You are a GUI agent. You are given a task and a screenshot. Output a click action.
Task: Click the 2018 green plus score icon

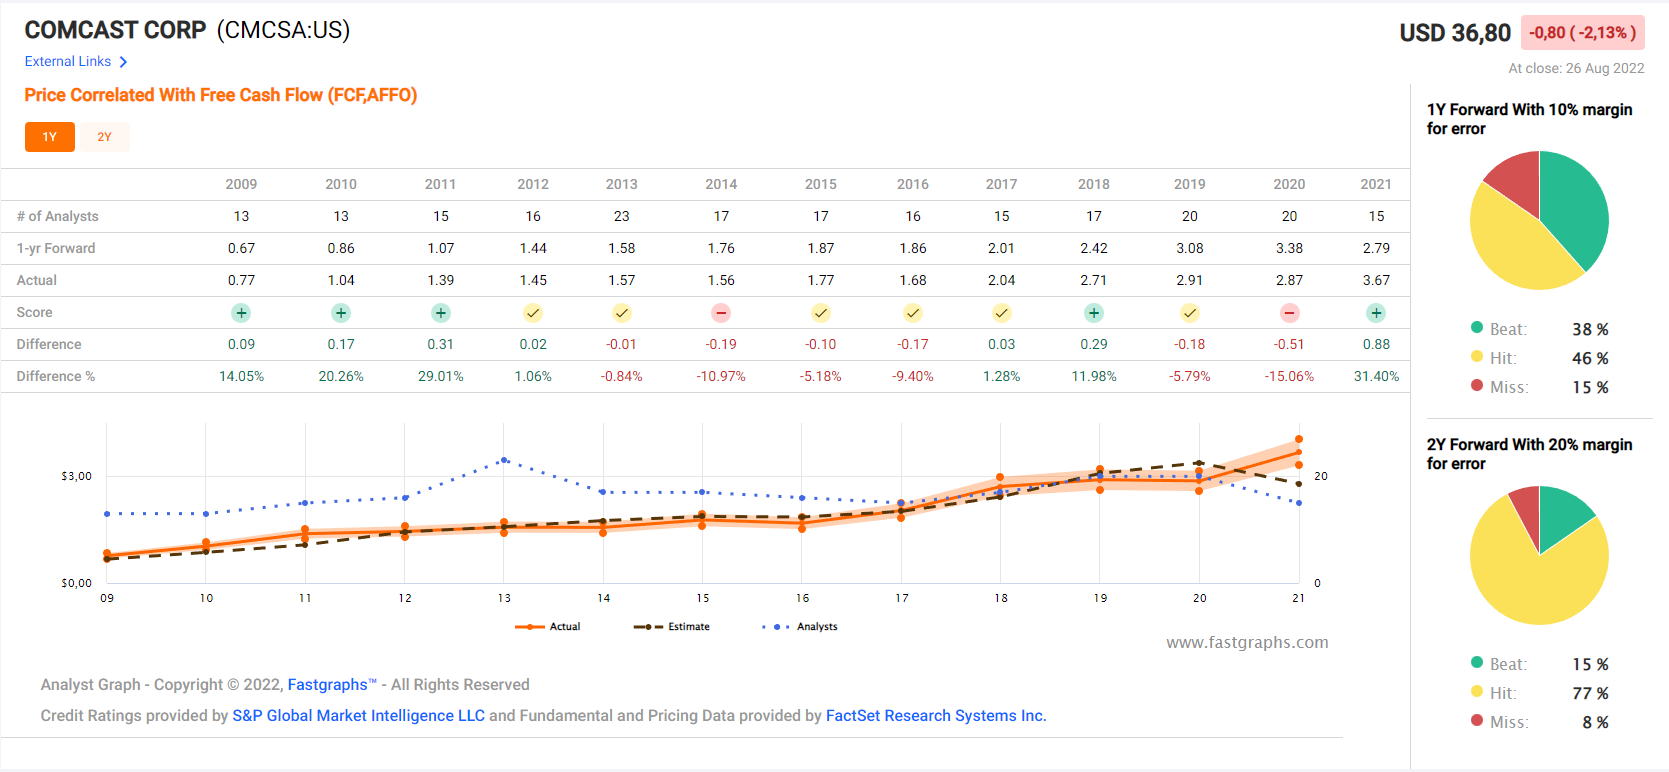(1093, 313)
